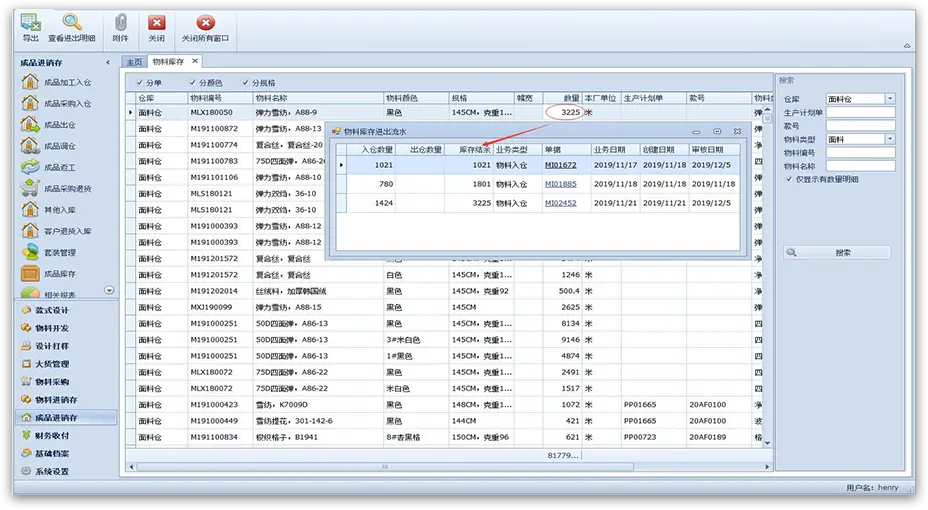This screenshot has height=510, width=928.
Task: Open 客户退货入库 in the sidebar
Action: pos(56,231)
